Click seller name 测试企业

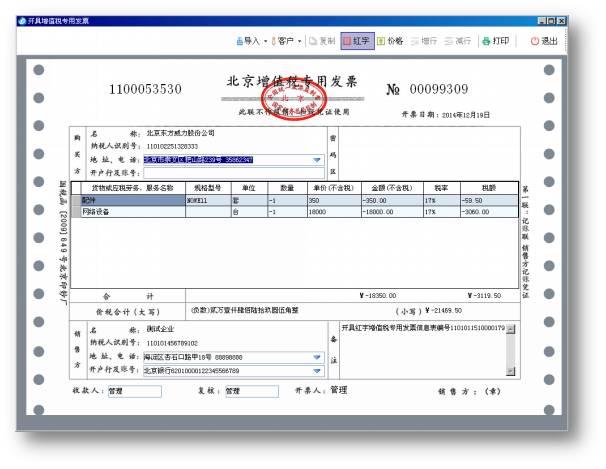160,329
